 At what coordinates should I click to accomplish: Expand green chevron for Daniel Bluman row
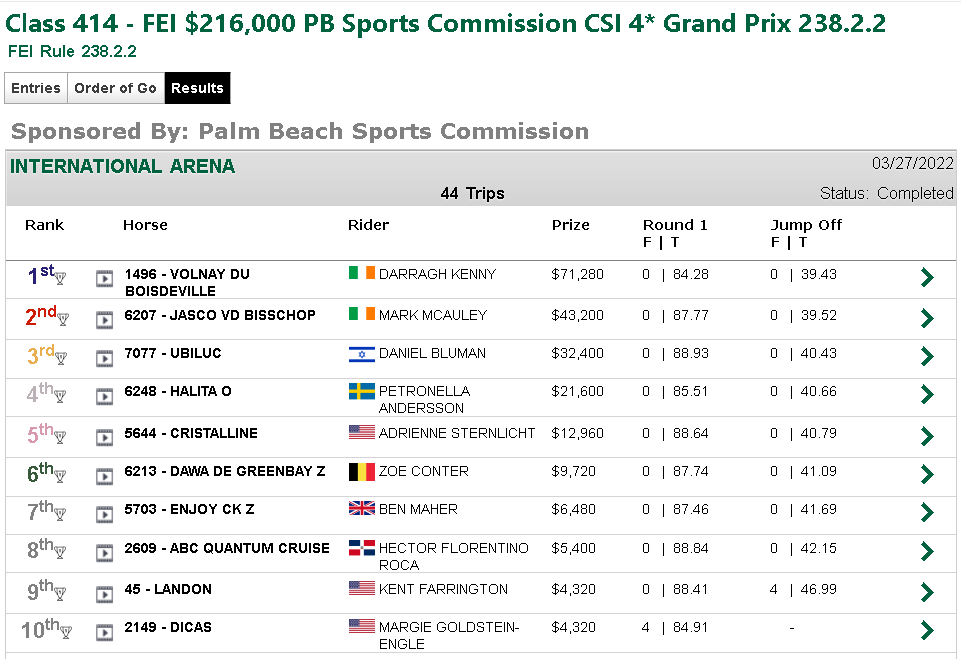[x=927, y=356]
